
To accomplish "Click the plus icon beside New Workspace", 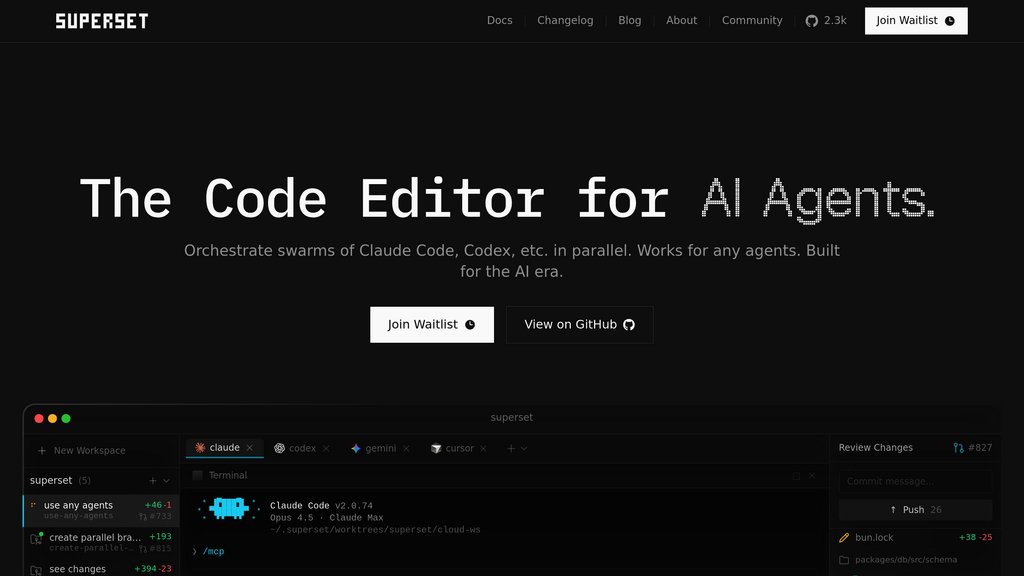I will (x=42, y=451).
